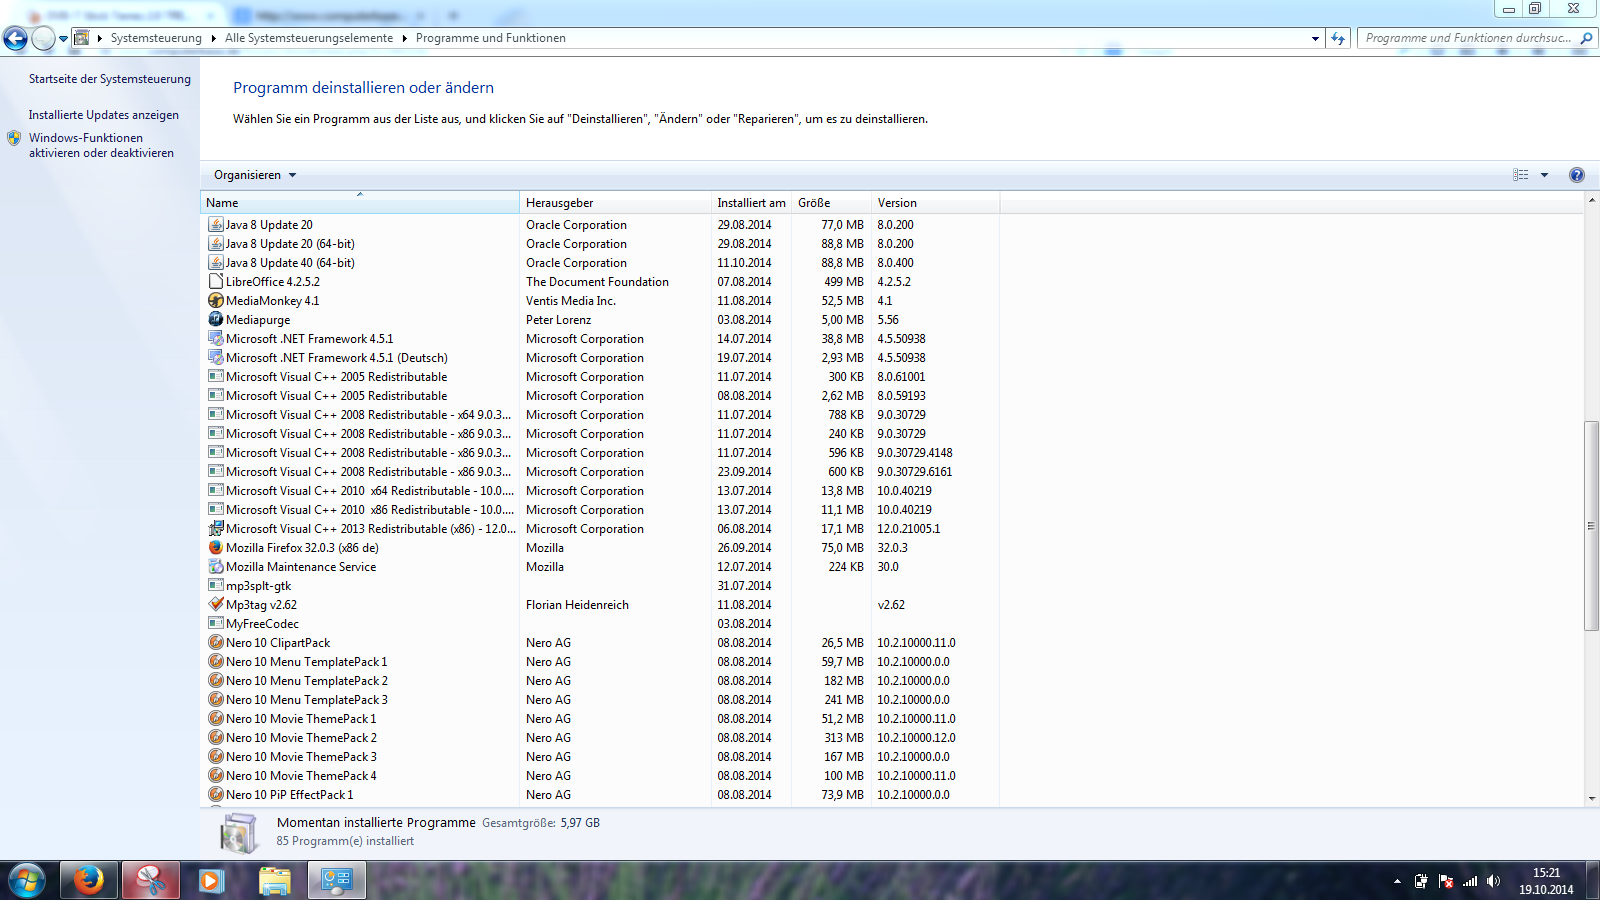Sort the list by the Version column header
The height and width of the screenshot is (900, 1600).
(x=935, y=203)
